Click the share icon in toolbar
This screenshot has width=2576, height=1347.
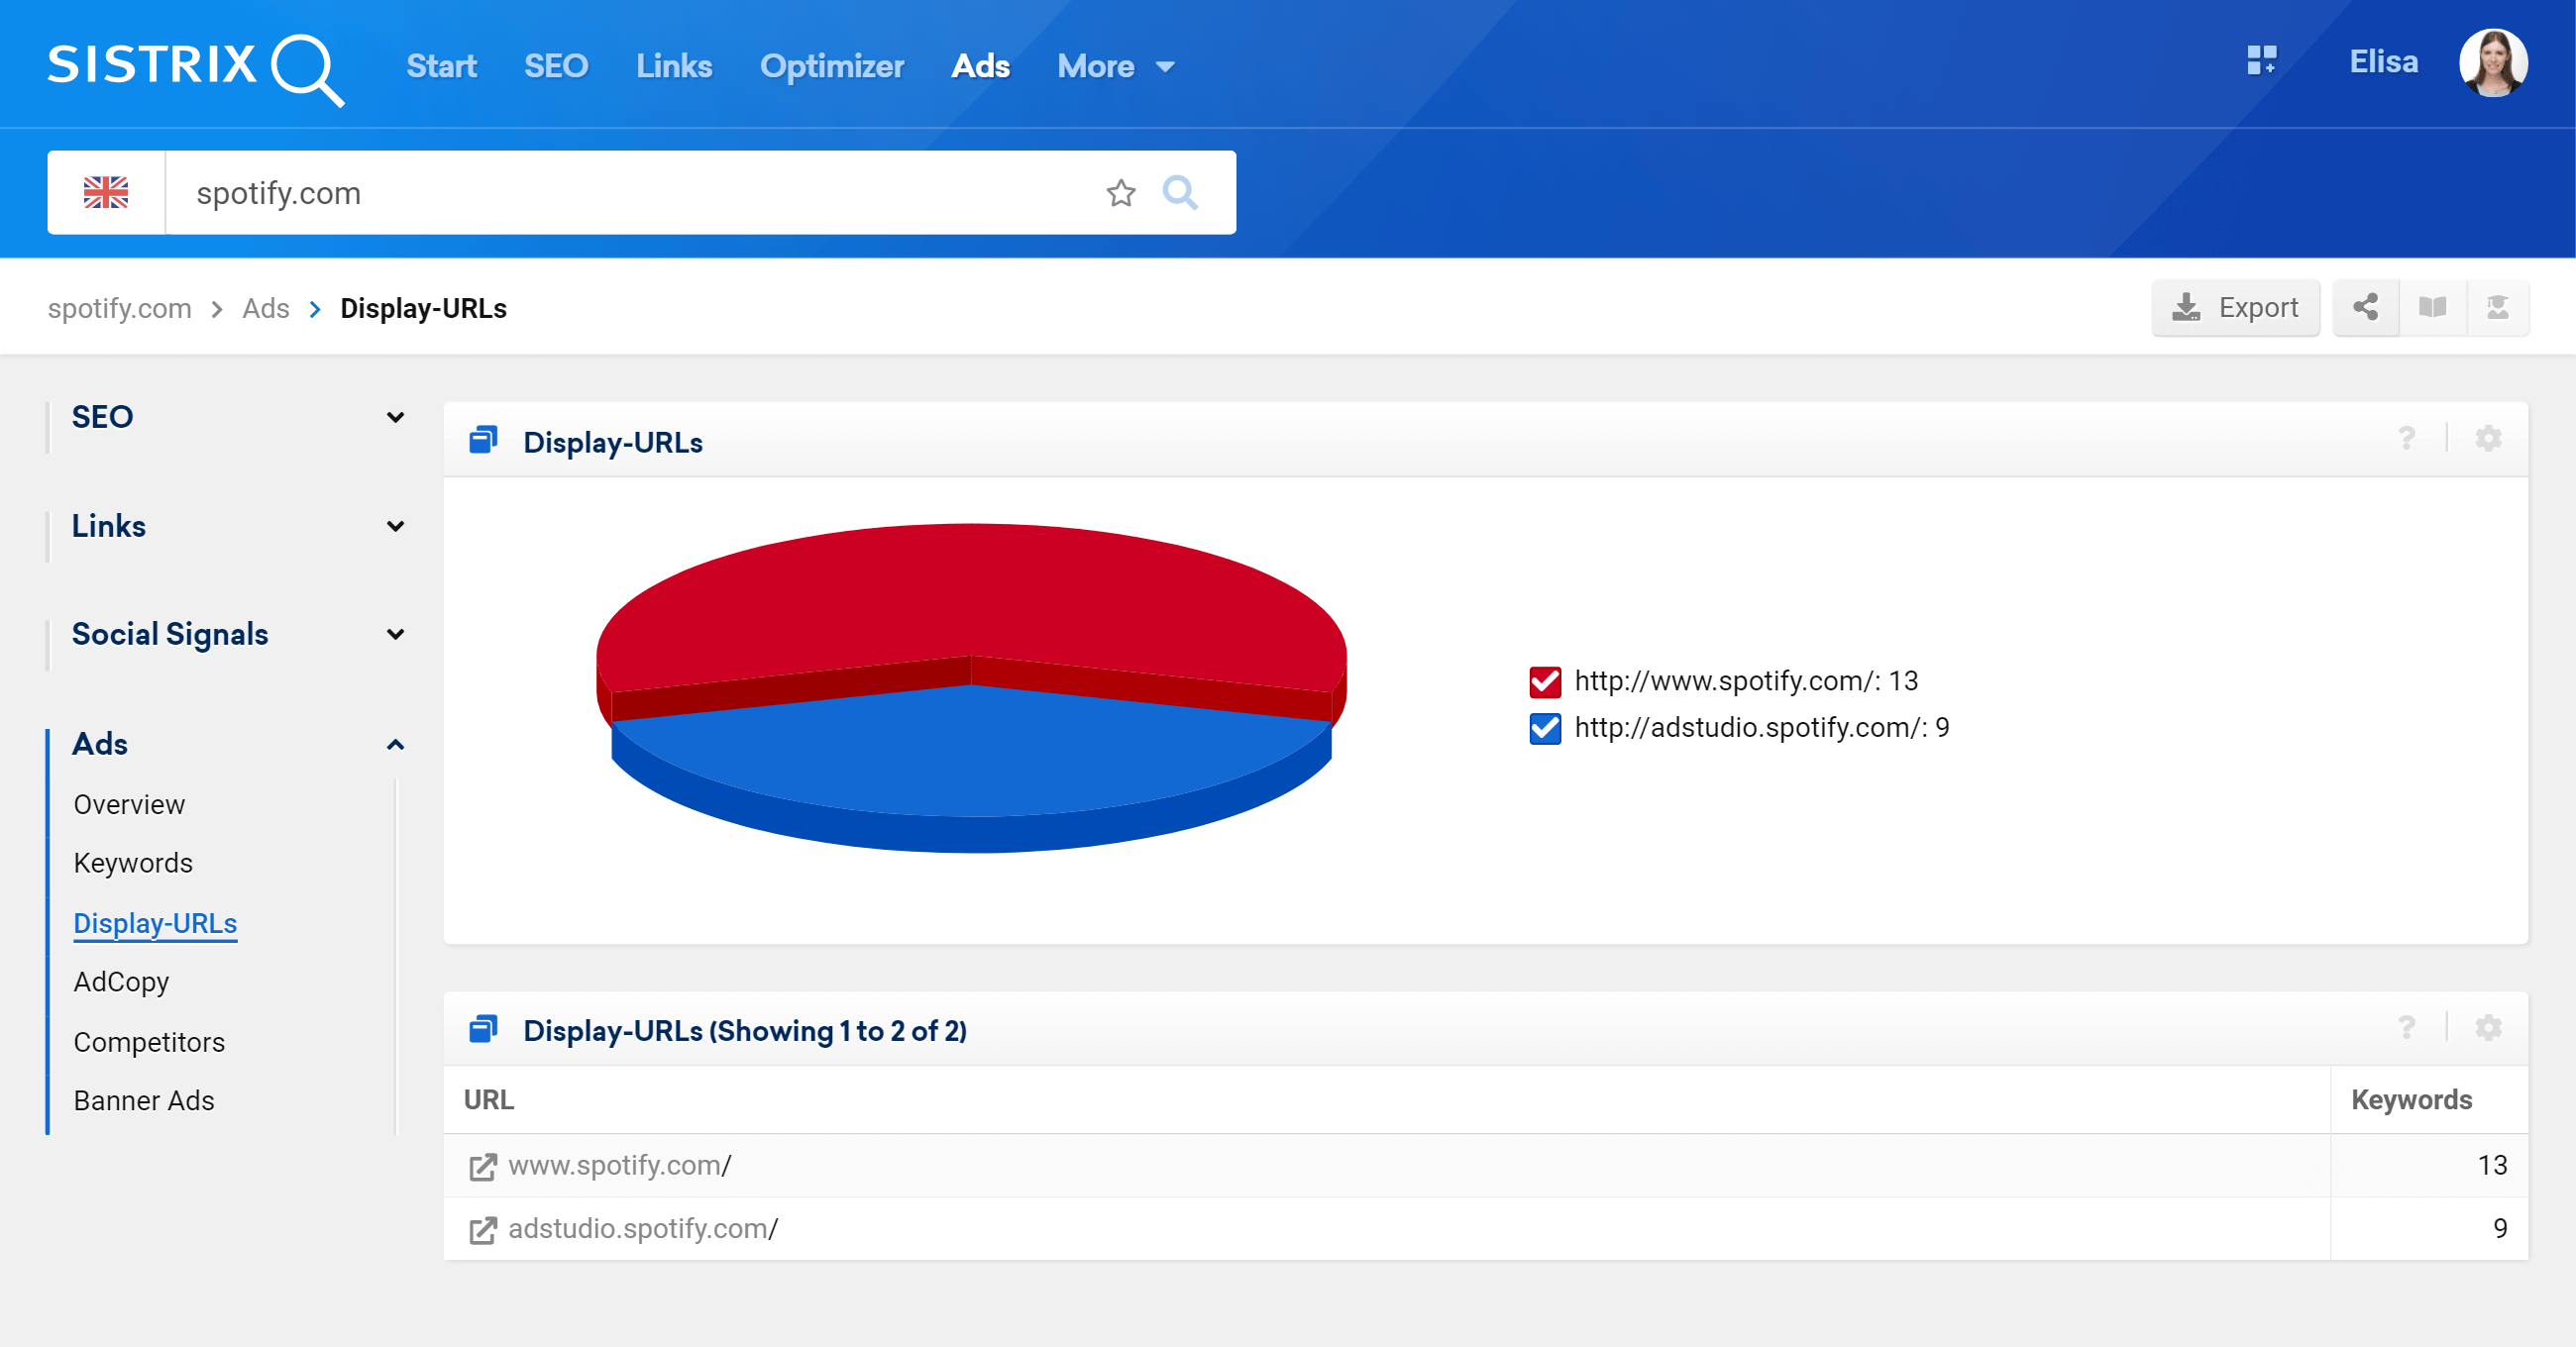coord(2365,307)
